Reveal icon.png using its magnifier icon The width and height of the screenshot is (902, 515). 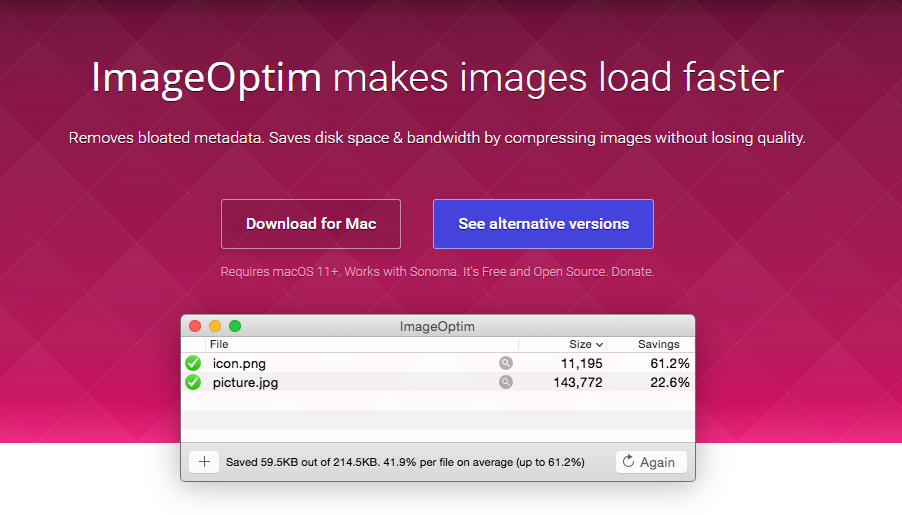(x=506, y=363)
